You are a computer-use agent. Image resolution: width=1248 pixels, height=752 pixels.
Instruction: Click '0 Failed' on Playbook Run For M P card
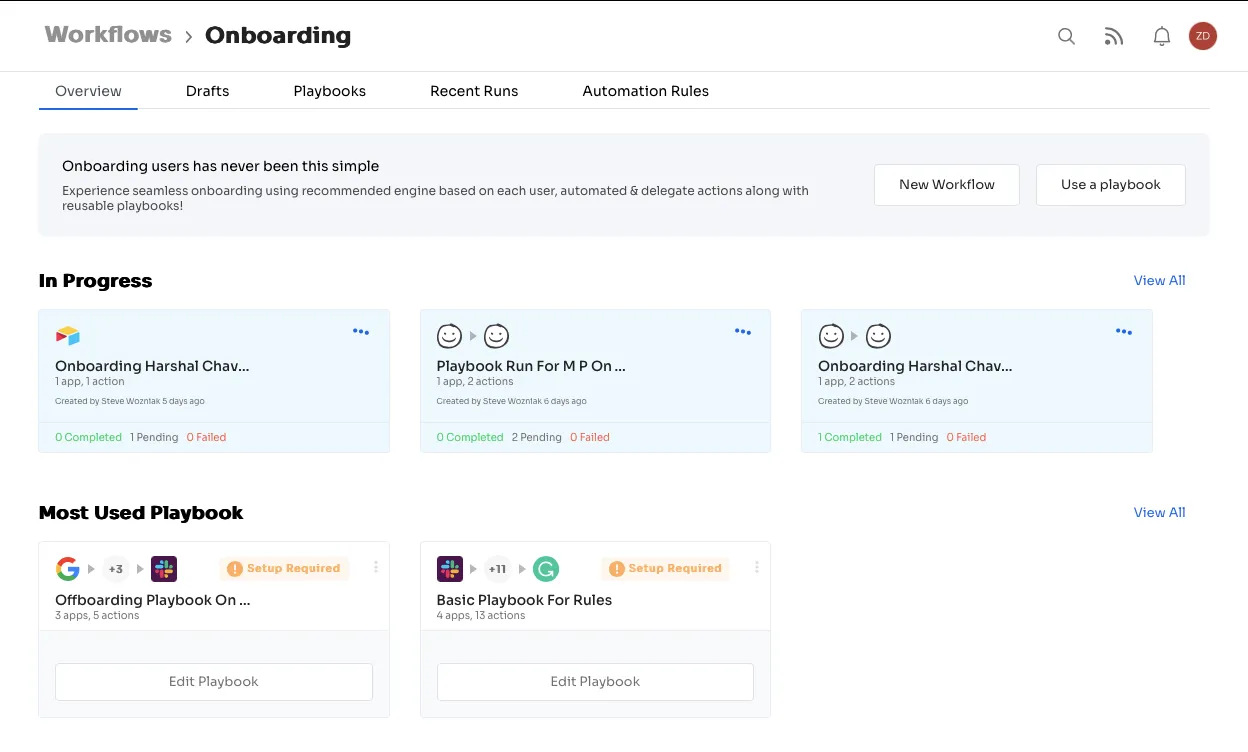(590, 437)
